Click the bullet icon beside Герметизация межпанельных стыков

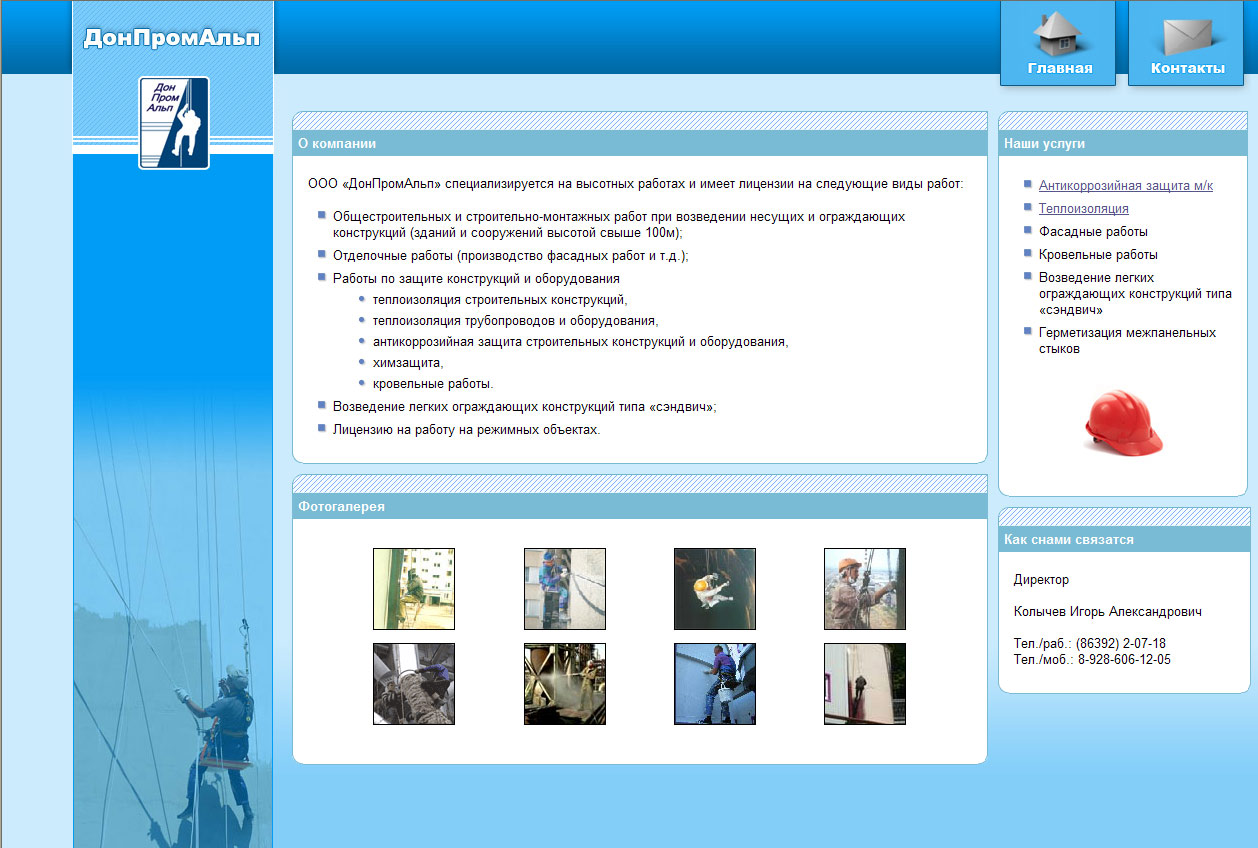tap(1029, 332)
